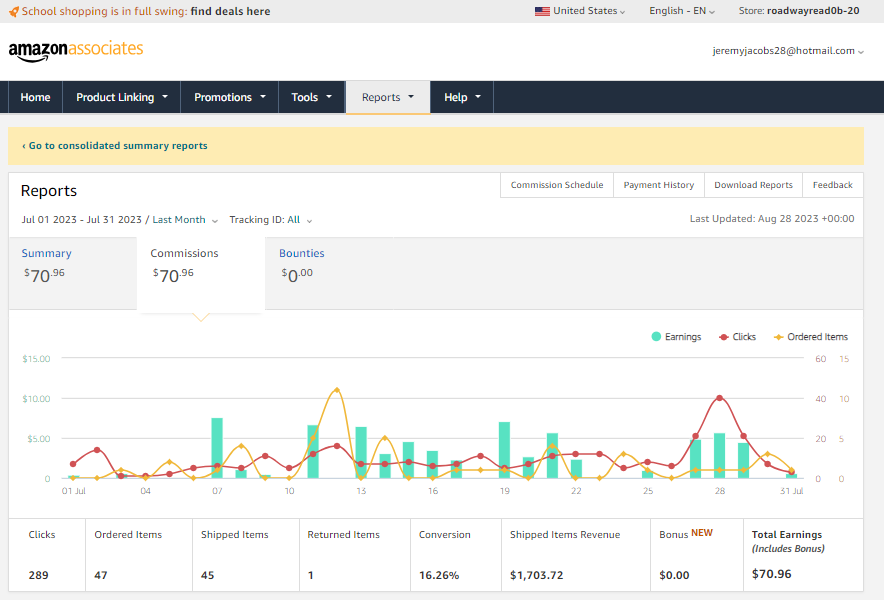Click the Store roadwayread0b-20 label
The image size is (884, 600).
point(799,11)
